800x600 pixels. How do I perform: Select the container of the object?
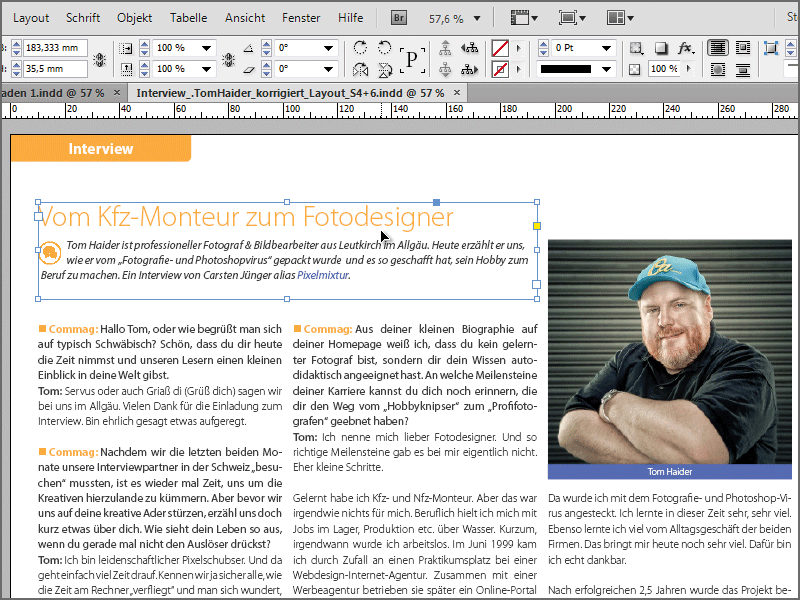445,48
